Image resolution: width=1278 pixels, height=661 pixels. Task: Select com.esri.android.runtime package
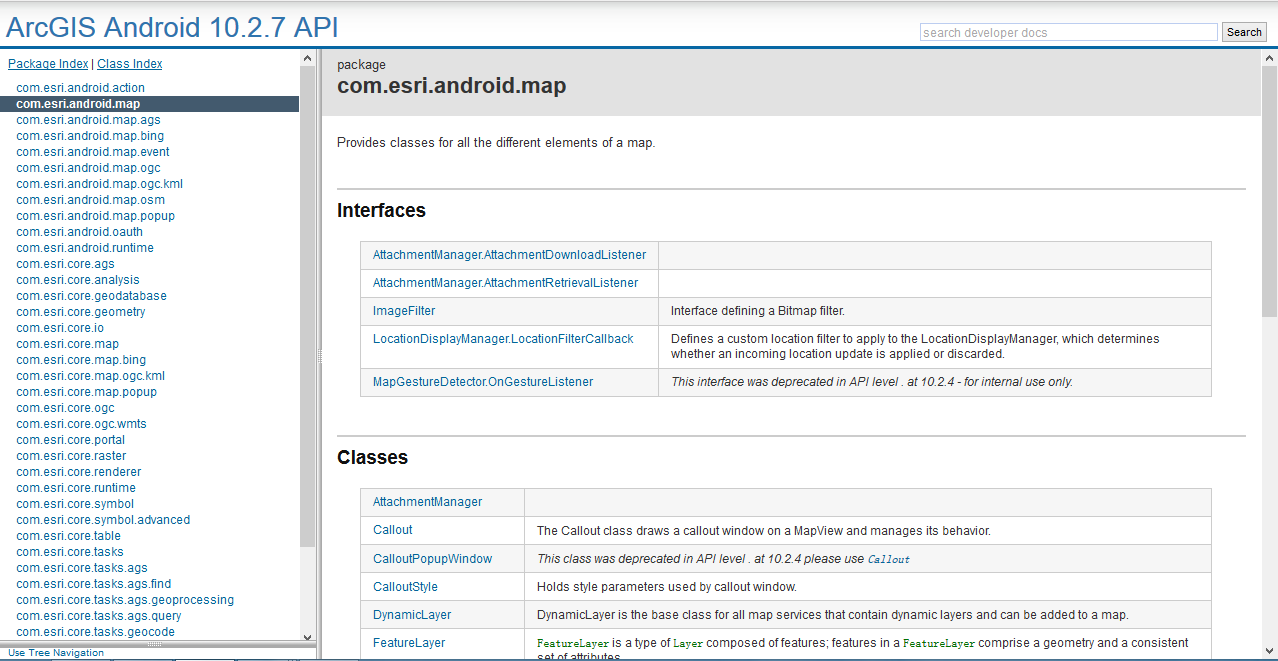tap(85, 248)
